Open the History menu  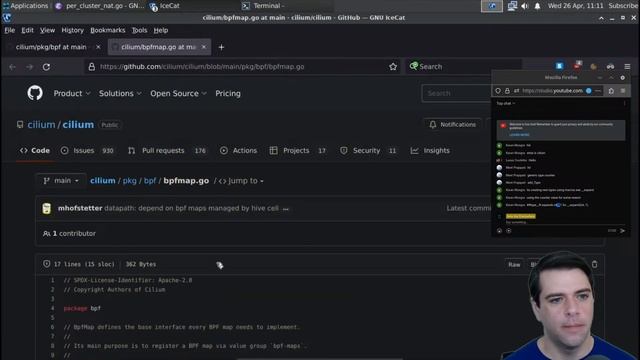point(72,30)
